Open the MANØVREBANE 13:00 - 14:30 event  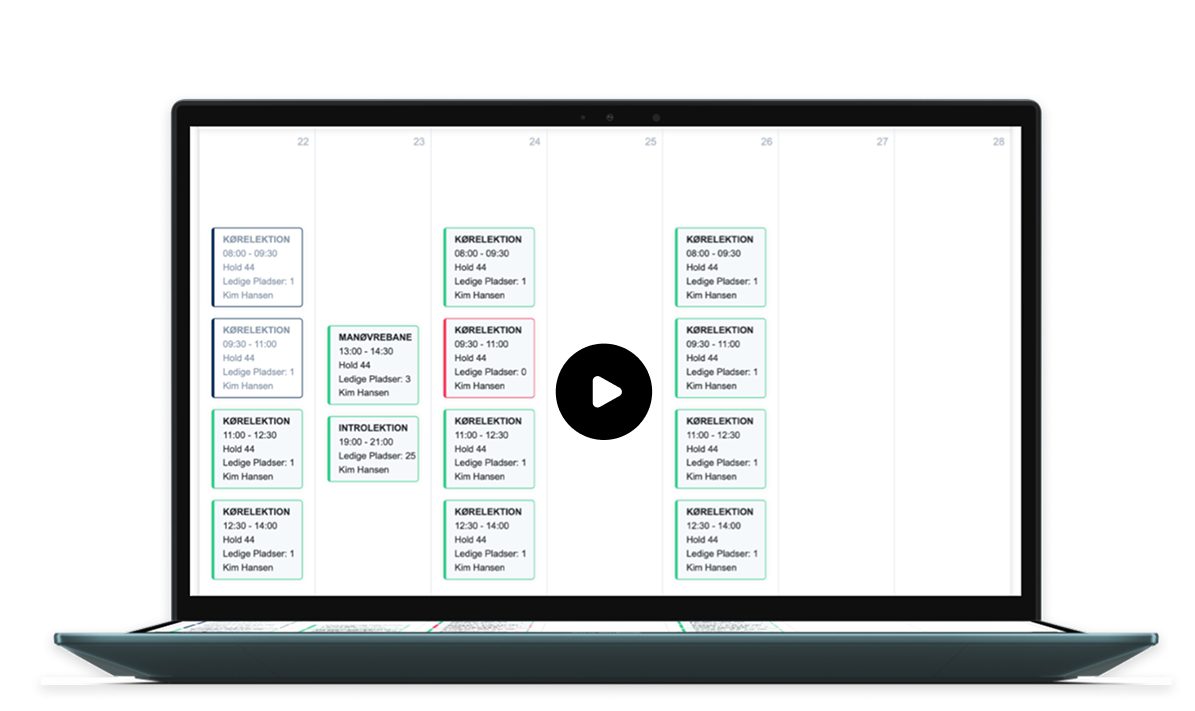tap(373, 365)
